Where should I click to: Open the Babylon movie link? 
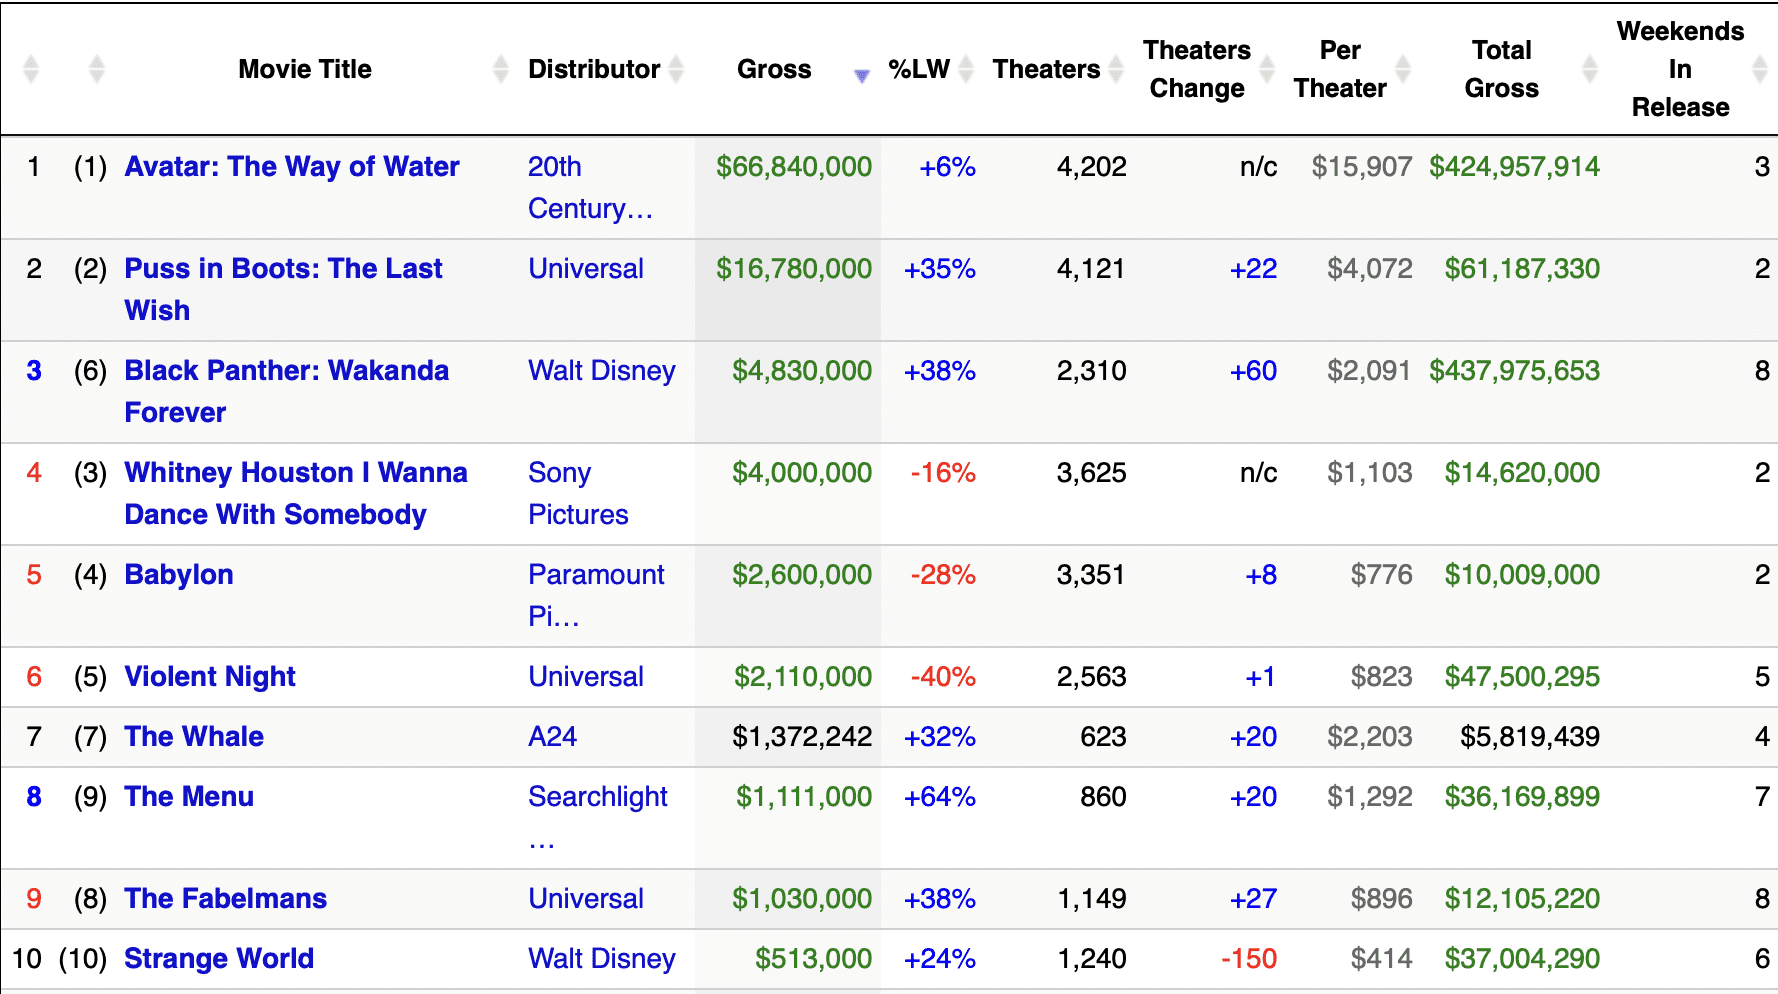[179, 574]
